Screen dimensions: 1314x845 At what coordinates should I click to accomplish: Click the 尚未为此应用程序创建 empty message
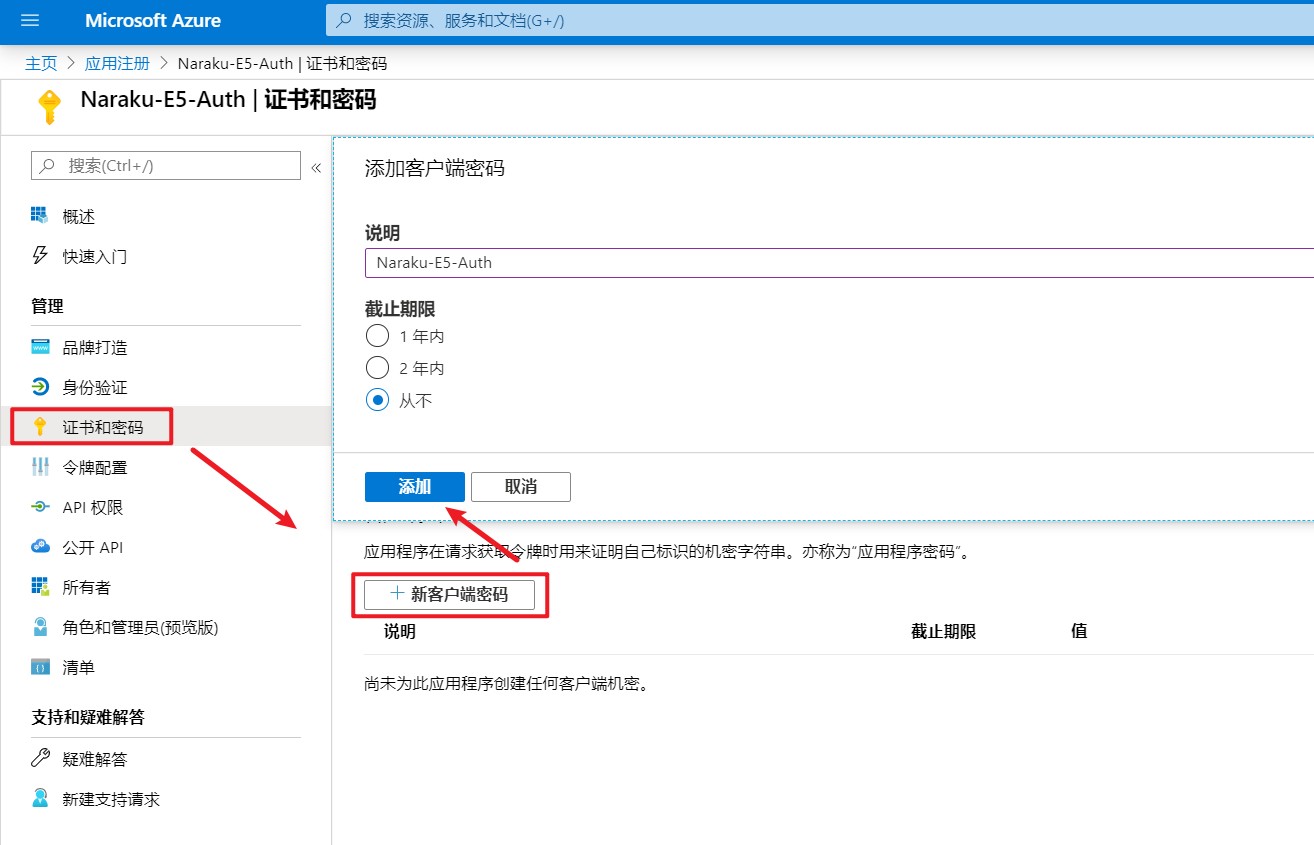tap(507, 685)
